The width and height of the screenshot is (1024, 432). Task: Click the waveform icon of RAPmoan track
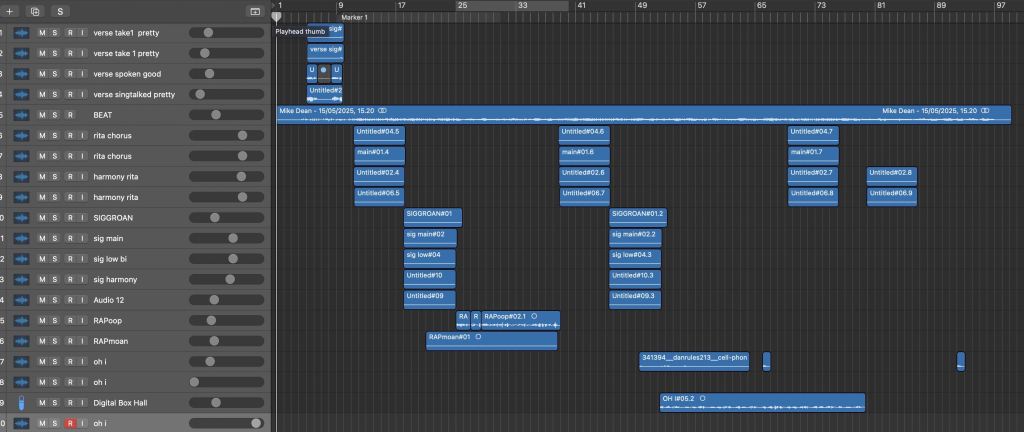pos(20,341)
